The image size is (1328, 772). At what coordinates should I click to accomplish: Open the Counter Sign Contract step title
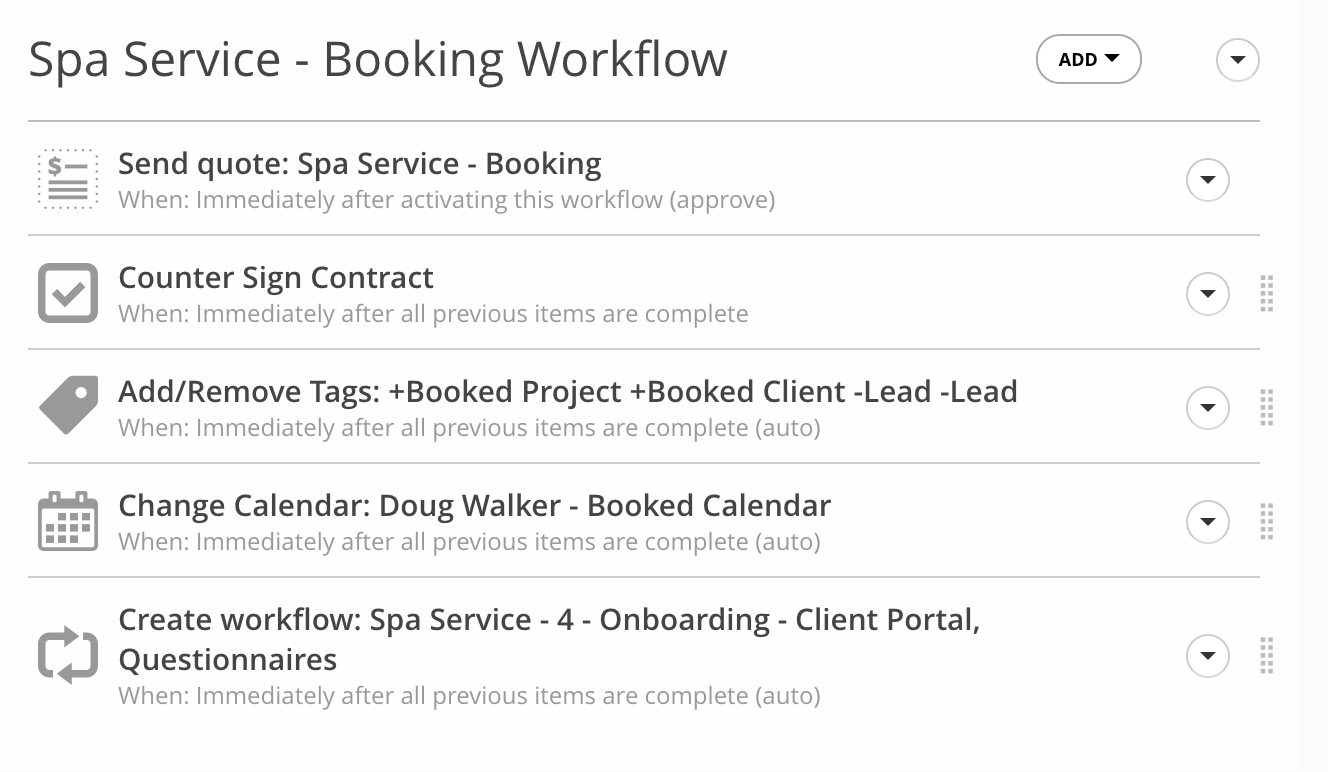tap(276, 278)
